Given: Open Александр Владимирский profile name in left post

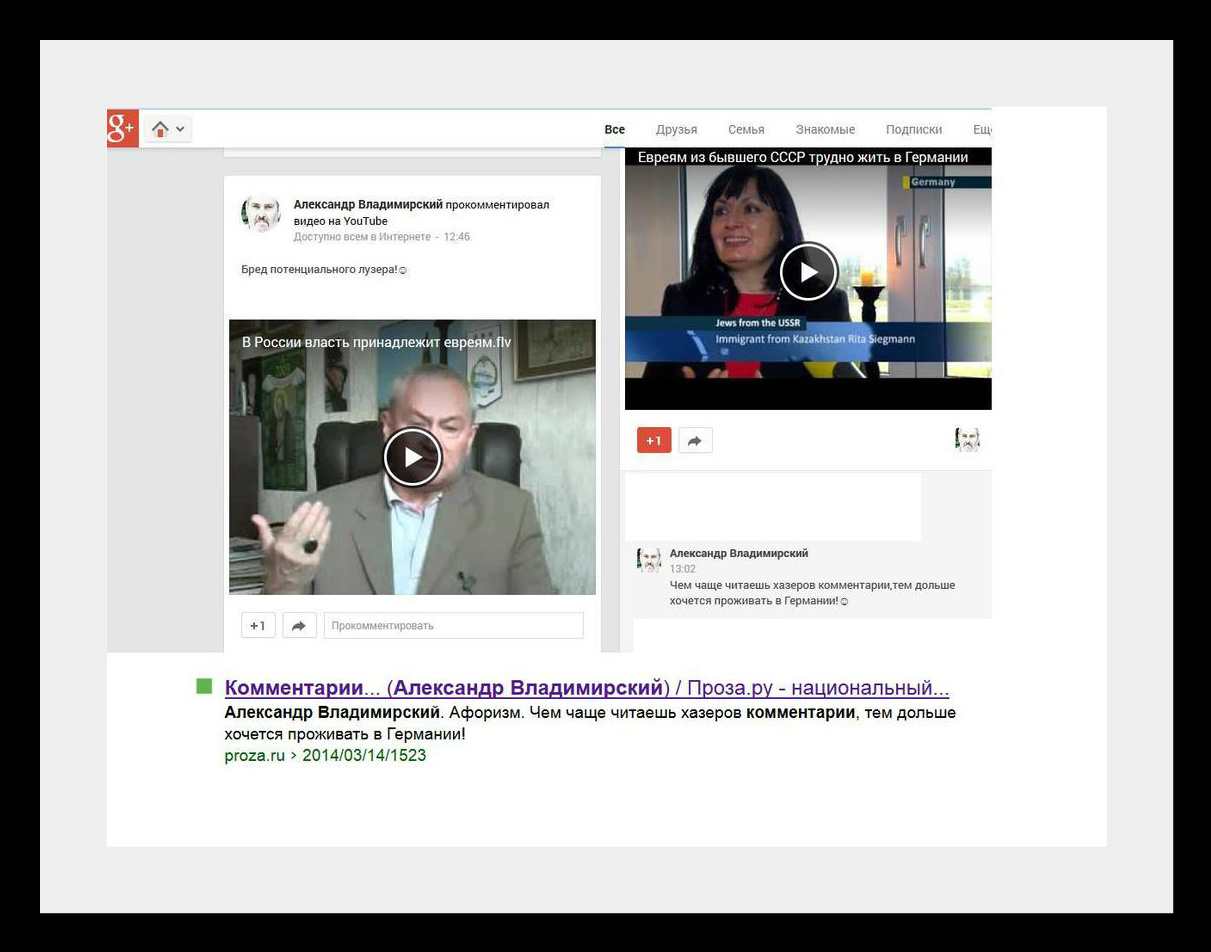Looking at the screenshot, I should click(x=368, y=204).
